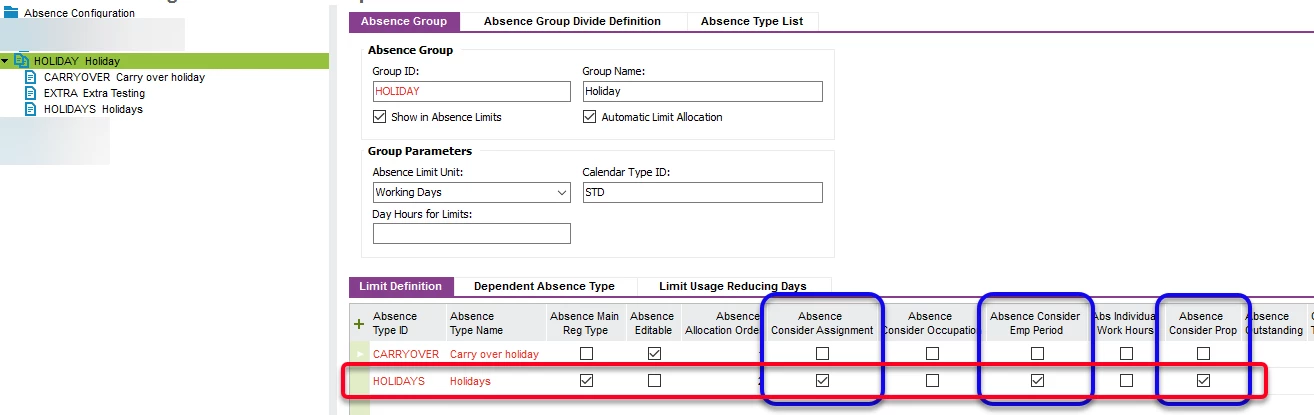Screen dimensions: 1314x415
Task: Click the Group Name text field
Action: [702, 91]
